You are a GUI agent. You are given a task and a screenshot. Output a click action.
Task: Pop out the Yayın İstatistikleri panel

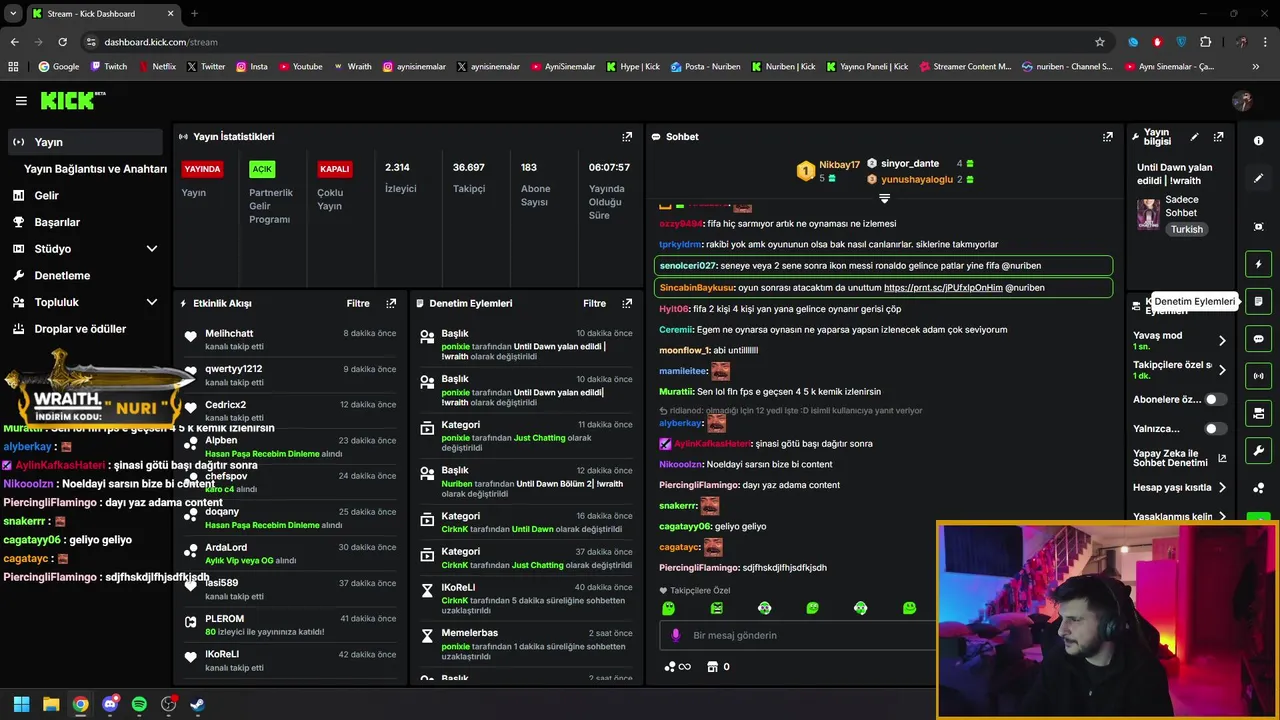tap(627, 137)
